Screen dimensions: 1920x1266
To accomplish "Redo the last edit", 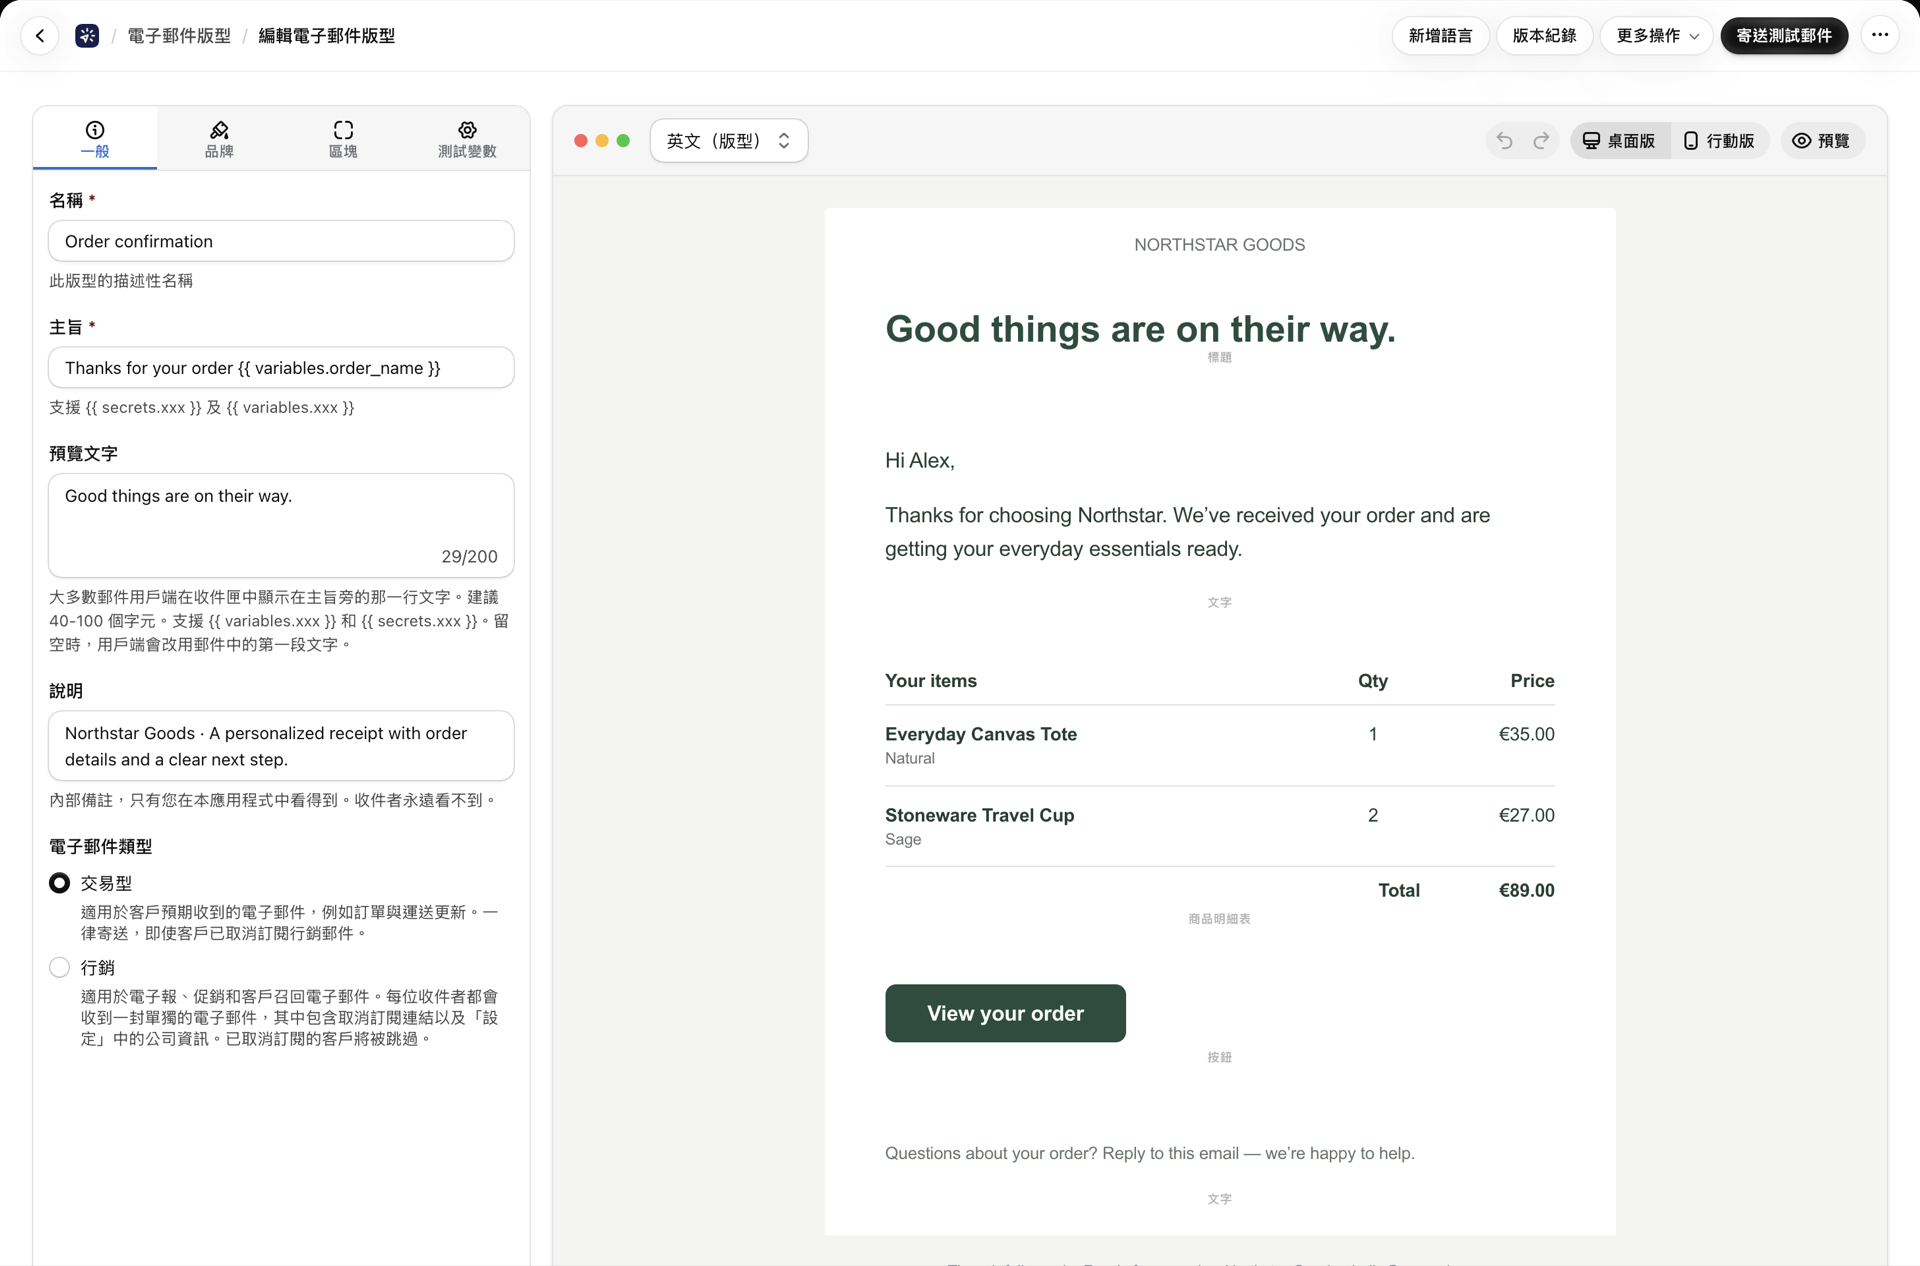I will [1541, 141].
